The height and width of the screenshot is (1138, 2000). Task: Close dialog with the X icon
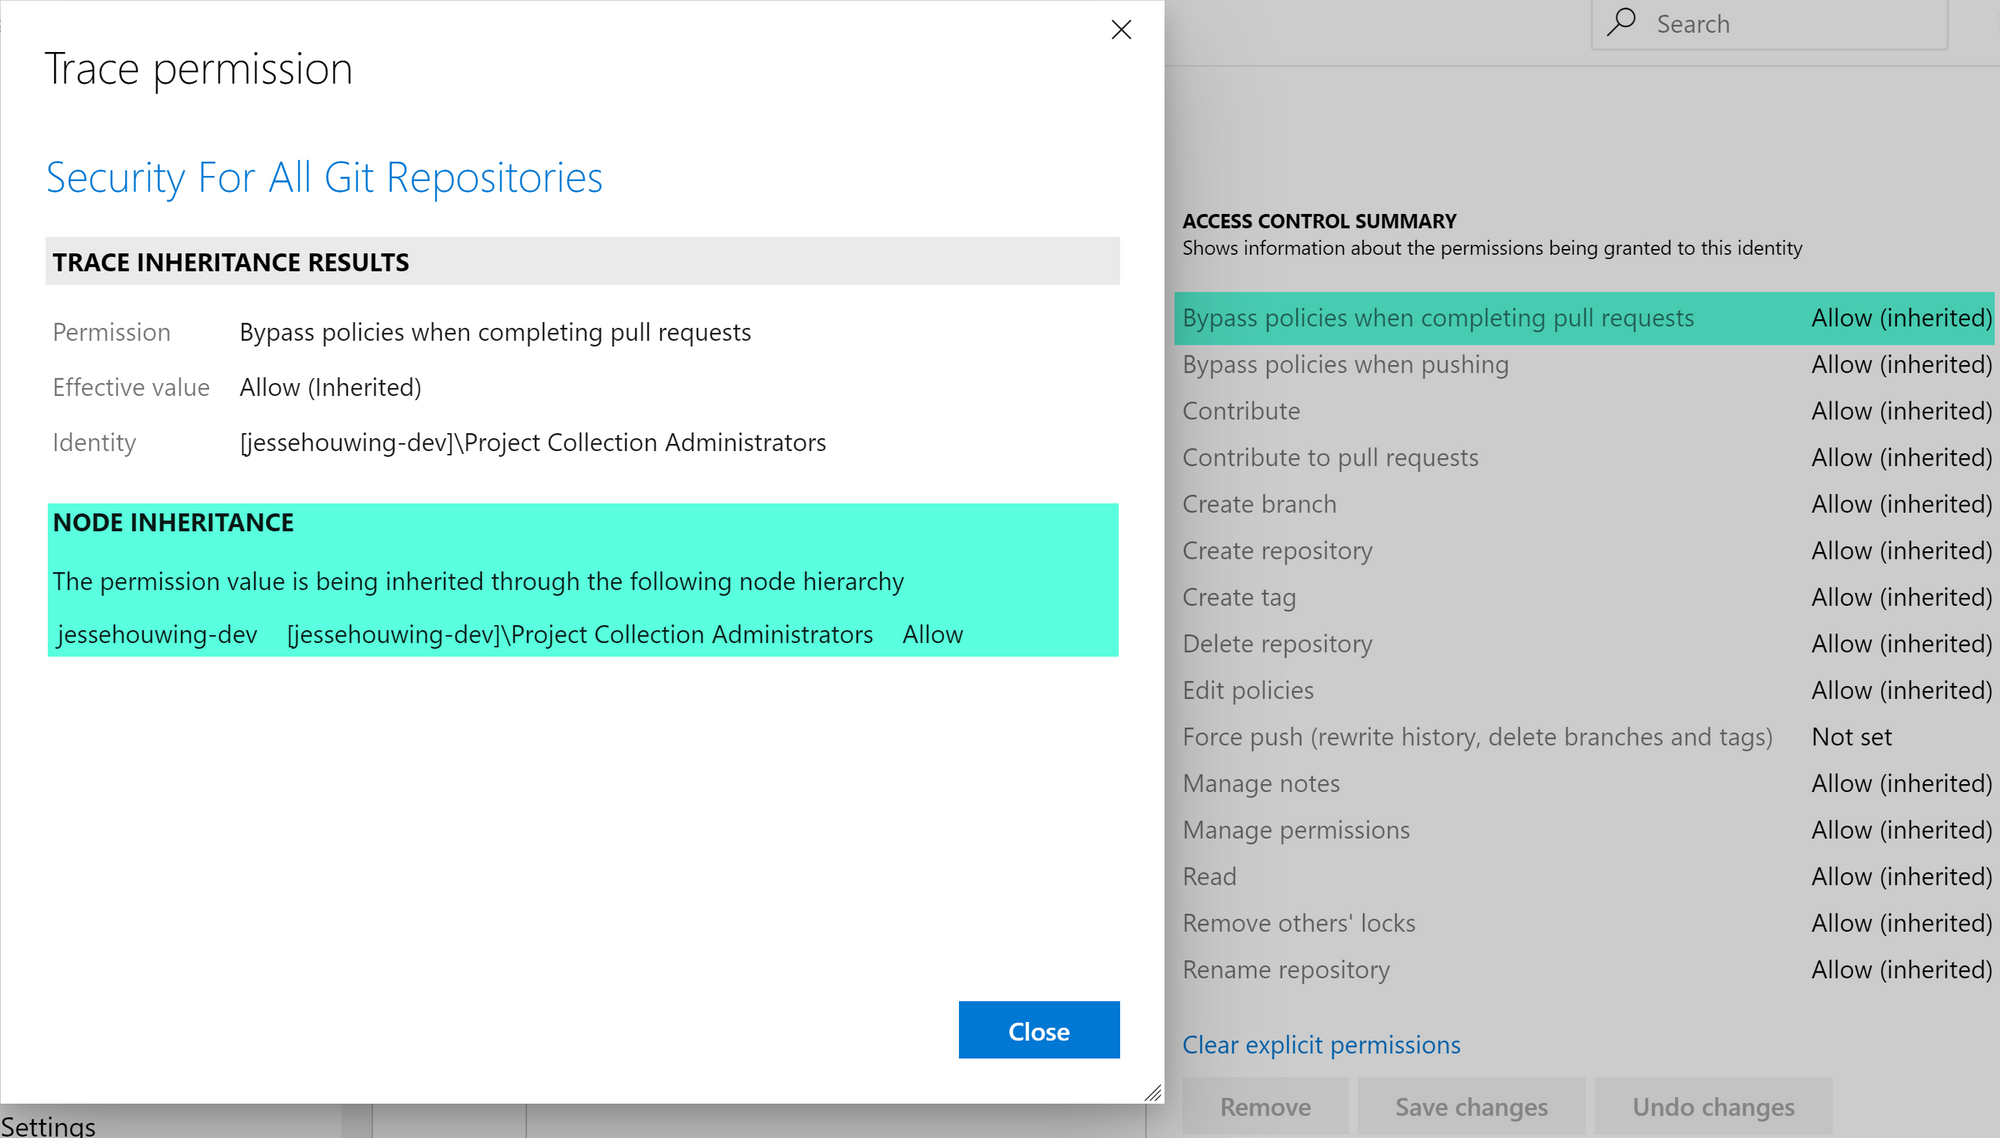click(1121, 30)
